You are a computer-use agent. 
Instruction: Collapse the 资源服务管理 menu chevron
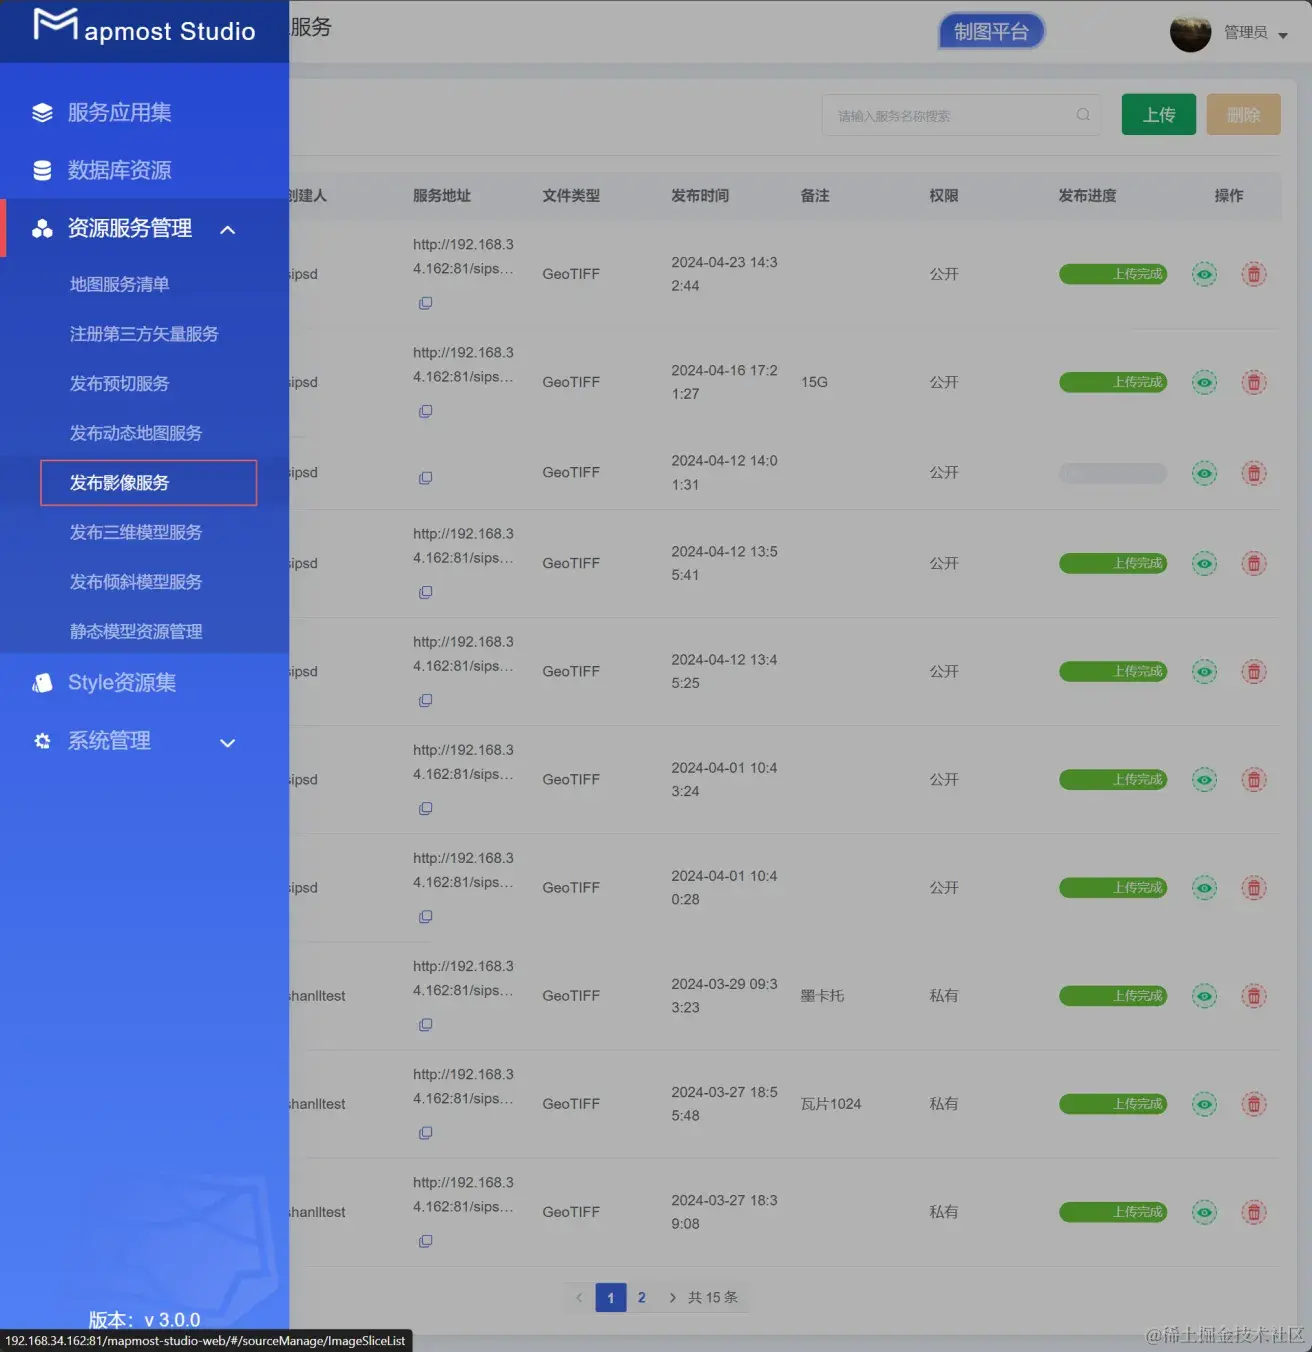pyautogui.click(x=228, y=230)
